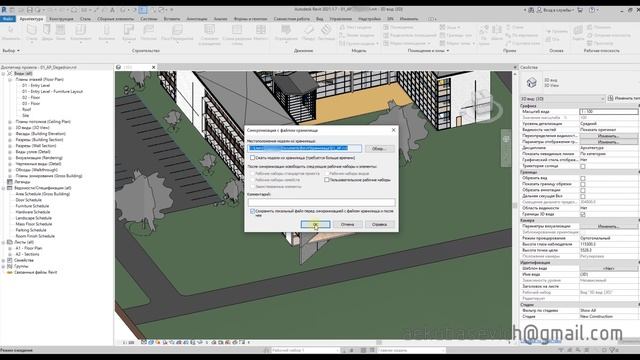640x360 pixels.
Task: Select the Ограждение (Railing) tool
Action: point(286,33)
